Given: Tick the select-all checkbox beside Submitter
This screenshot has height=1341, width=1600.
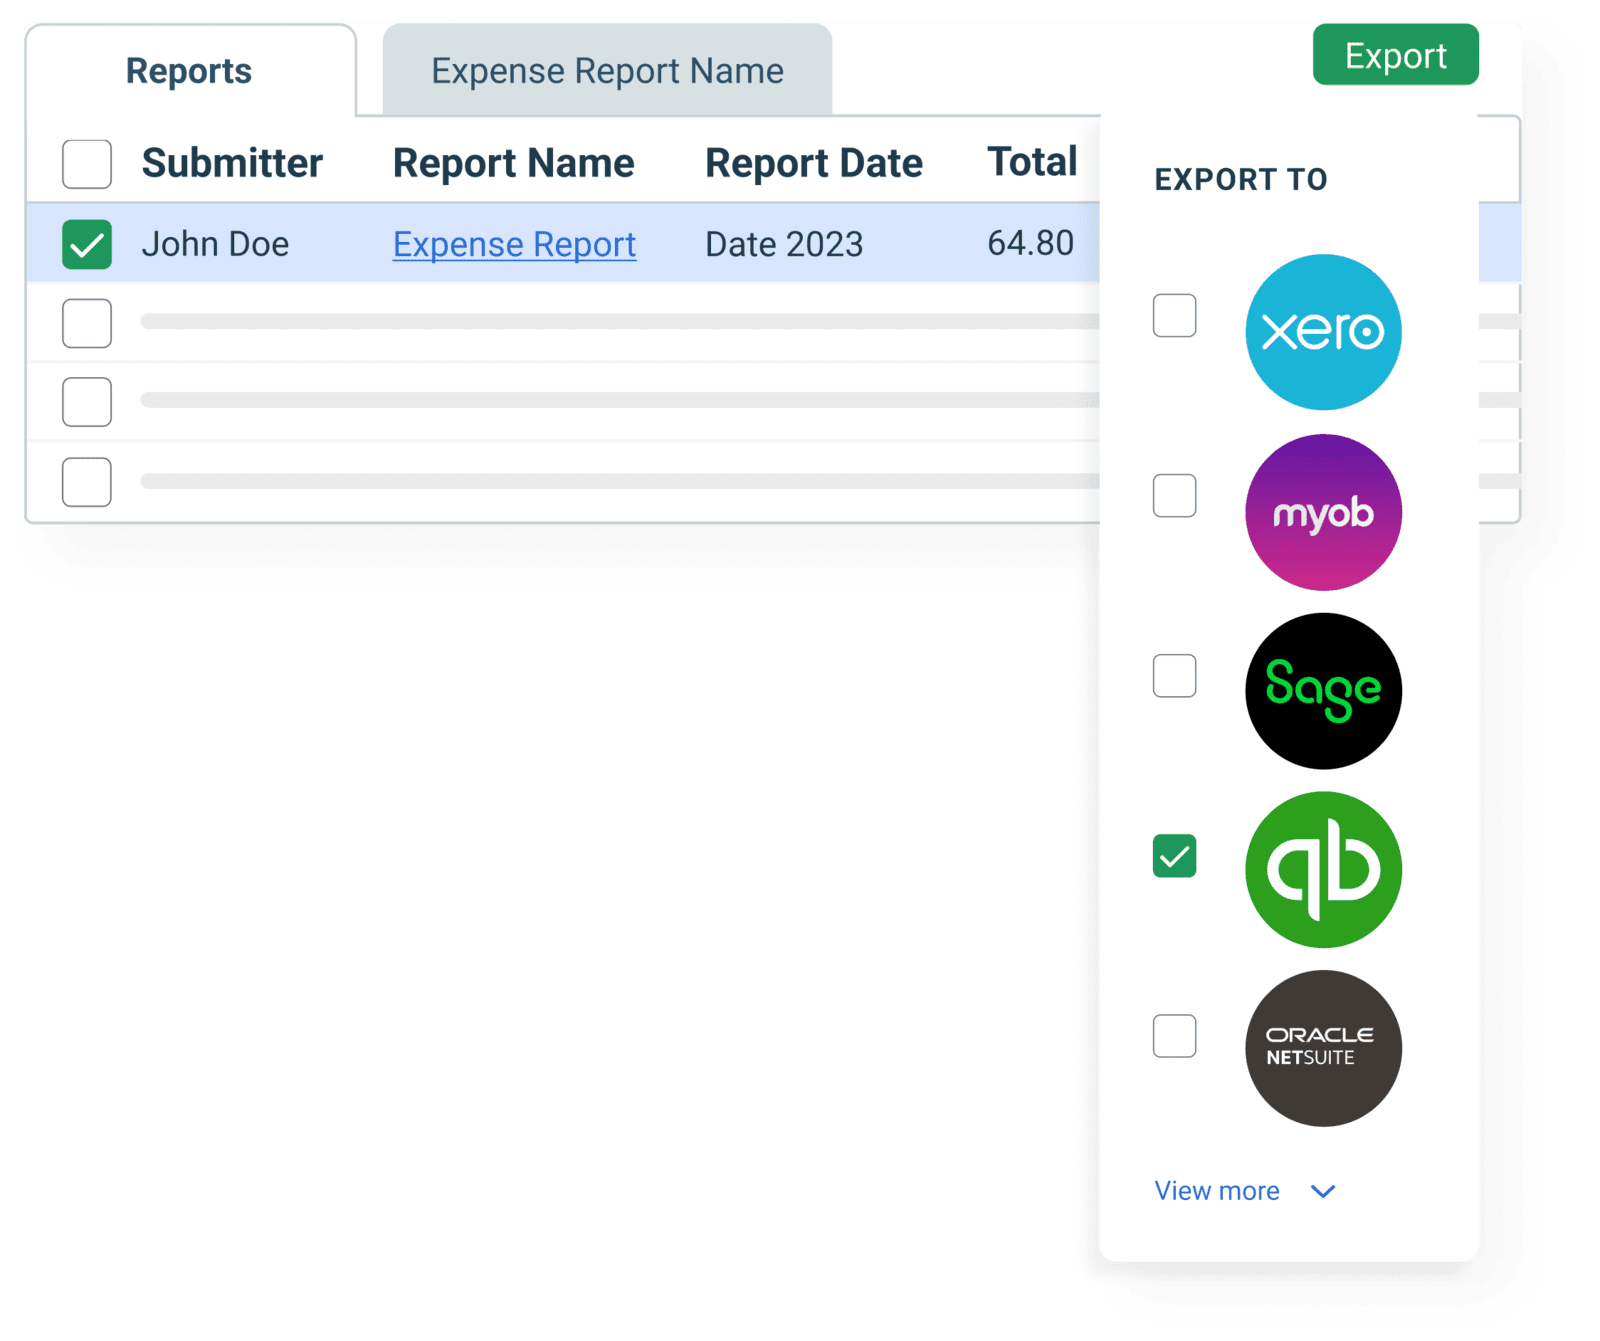Looking at the screenshot, I should (x=87, y=164).
